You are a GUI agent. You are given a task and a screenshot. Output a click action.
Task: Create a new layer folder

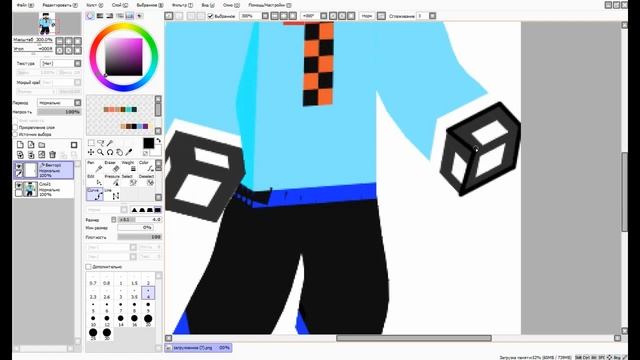(42, 145)
